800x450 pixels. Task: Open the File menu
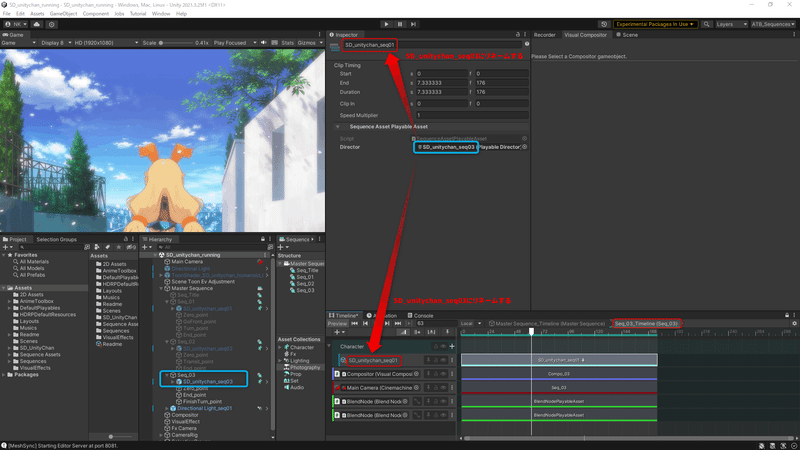click(x=7, y=14)
